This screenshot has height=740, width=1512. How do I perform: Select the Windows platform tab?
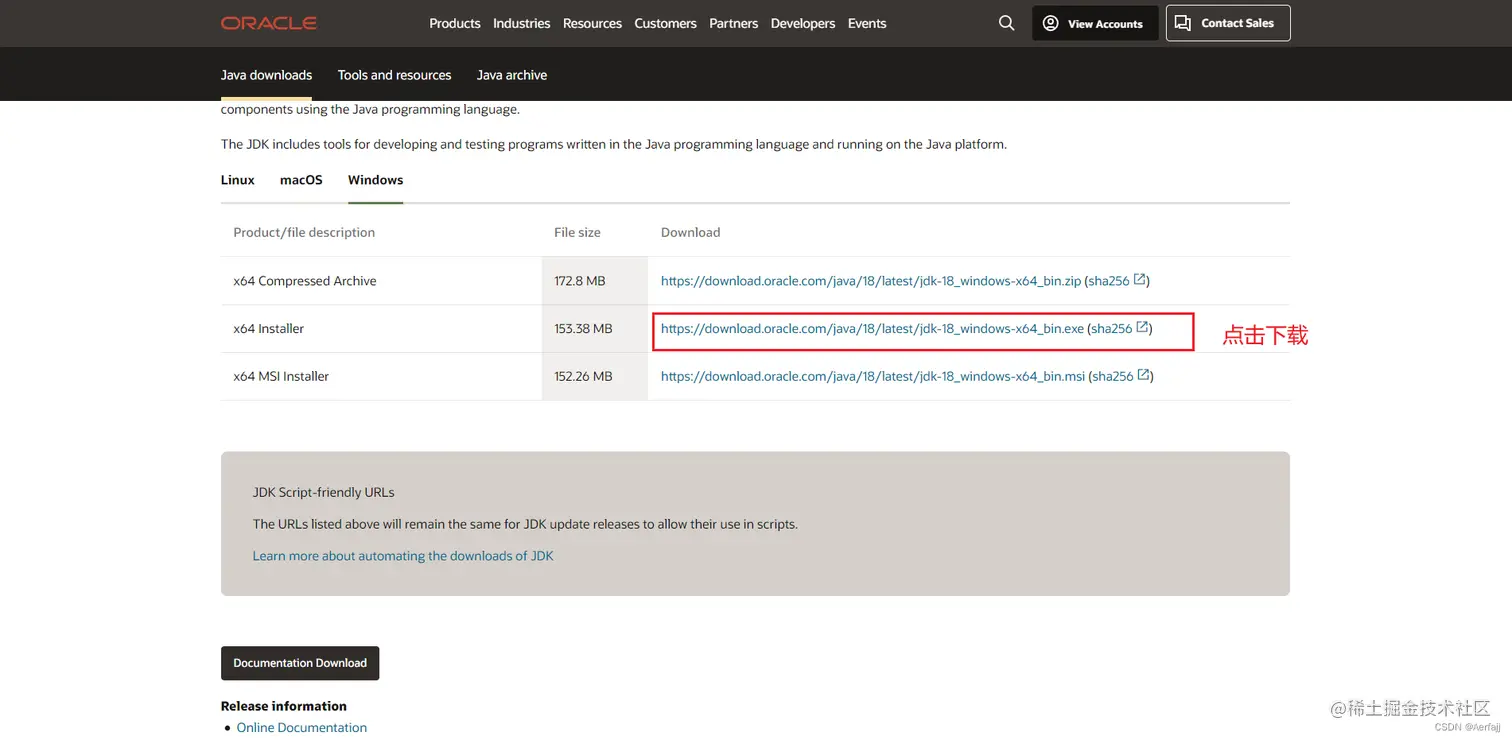pos(375,180)
